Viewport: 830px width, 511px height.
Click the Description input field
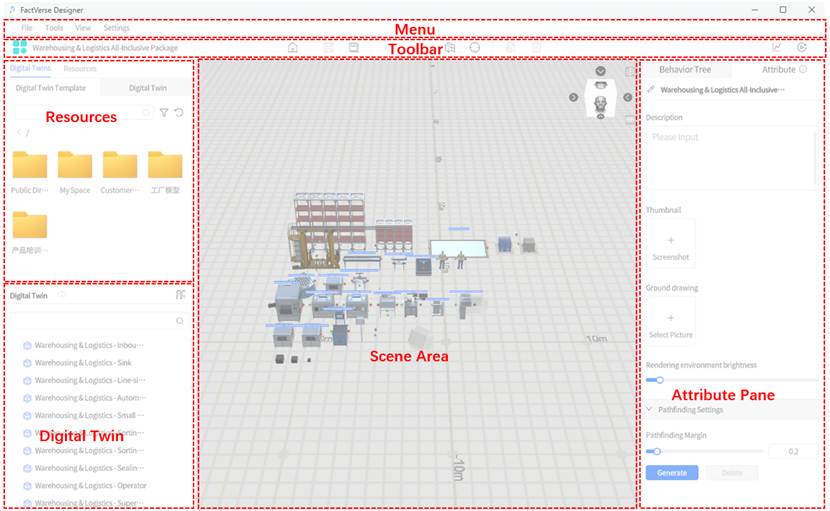(730, 155)
